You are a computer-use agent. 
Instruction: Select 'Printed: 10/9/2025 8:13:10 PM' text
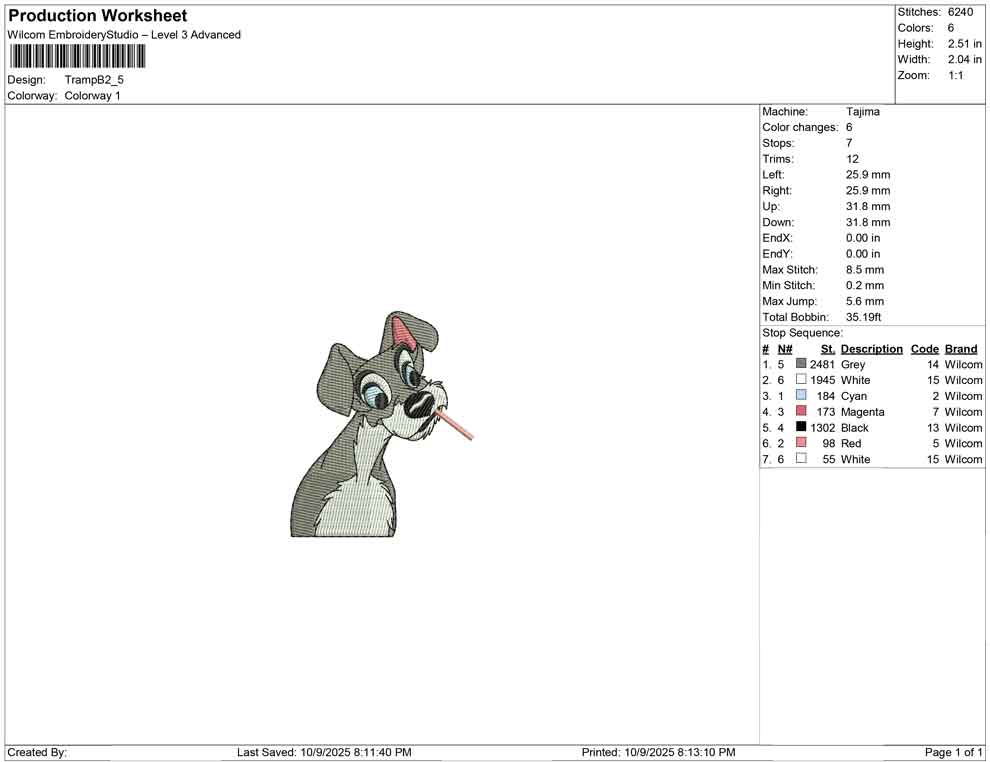tap(659, 752)
